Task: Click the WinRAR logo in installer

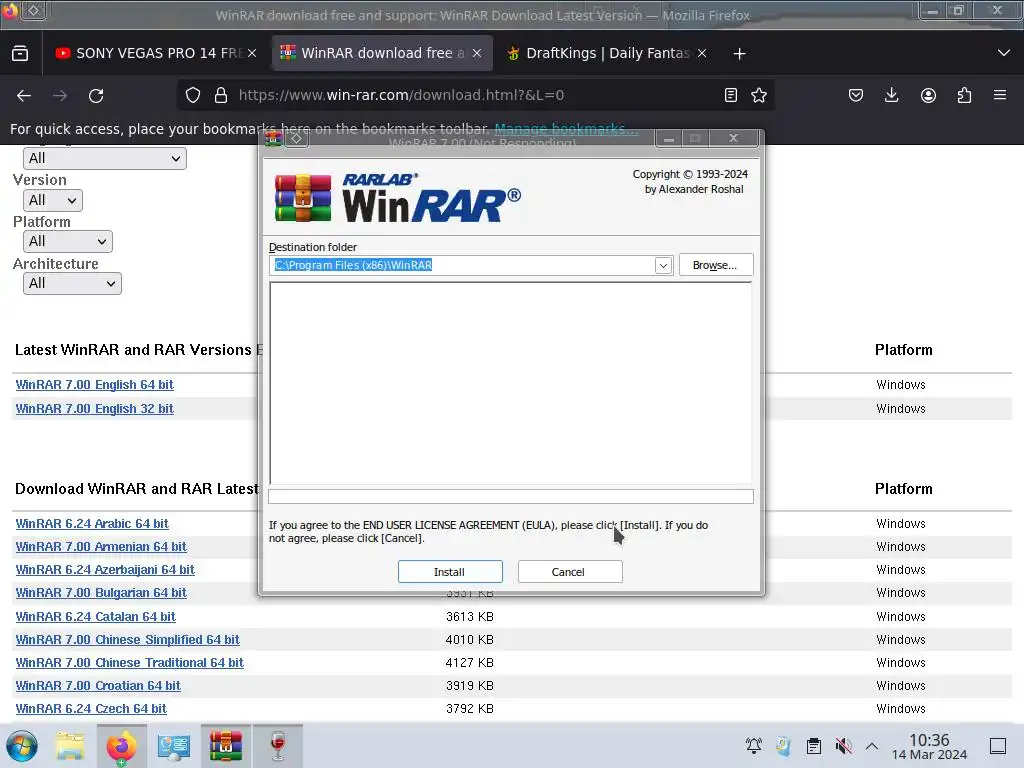Action: click(x=397, y=198)
